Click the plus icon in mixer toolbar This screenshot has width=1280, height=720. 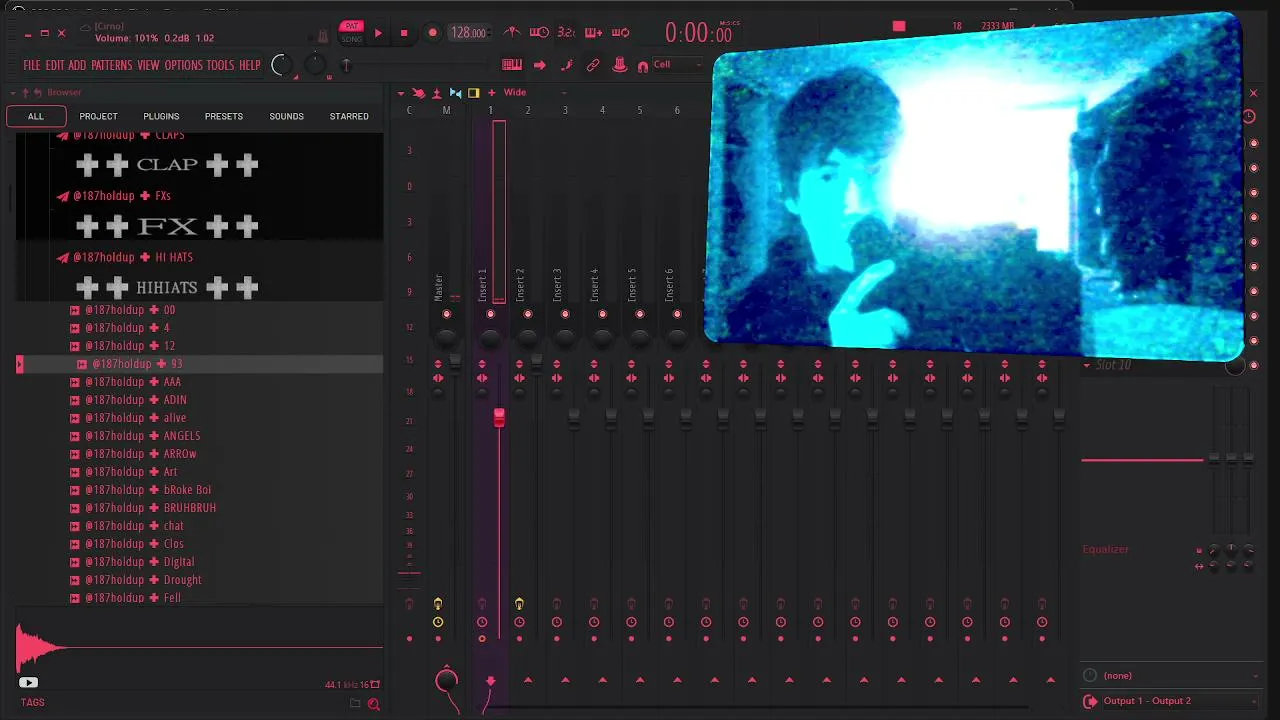(x=491, y=93)
